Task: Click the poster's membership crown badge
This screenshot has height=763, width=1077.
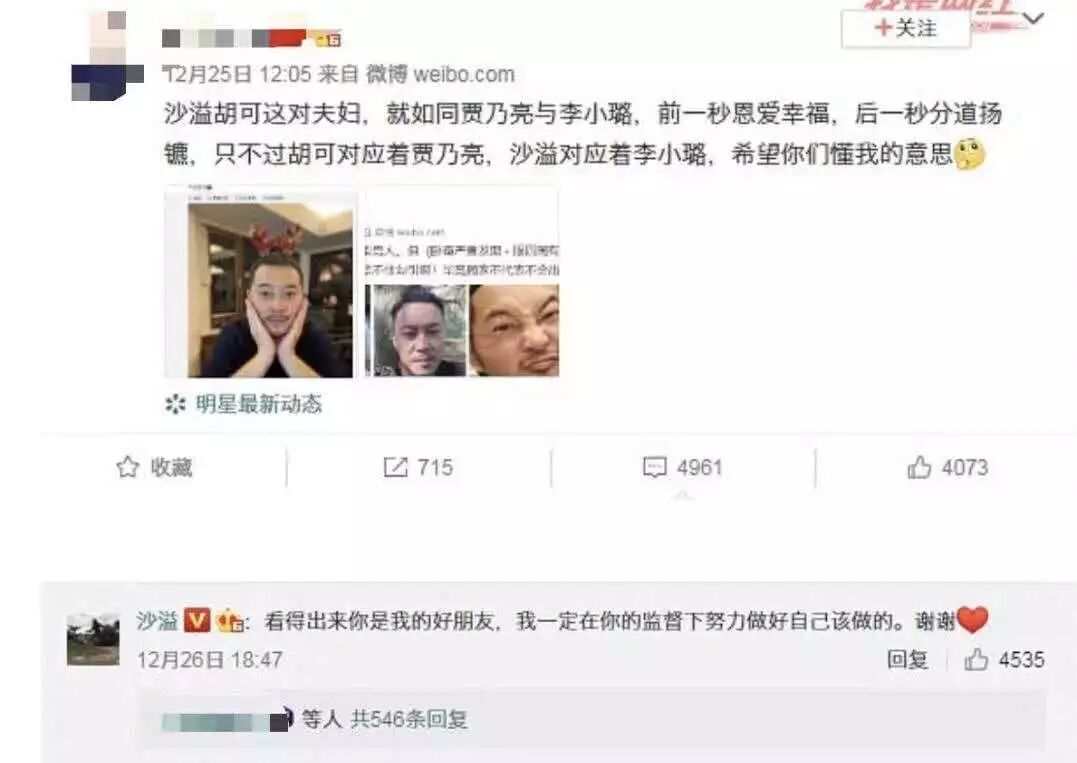Action: [x=328, y=39]
